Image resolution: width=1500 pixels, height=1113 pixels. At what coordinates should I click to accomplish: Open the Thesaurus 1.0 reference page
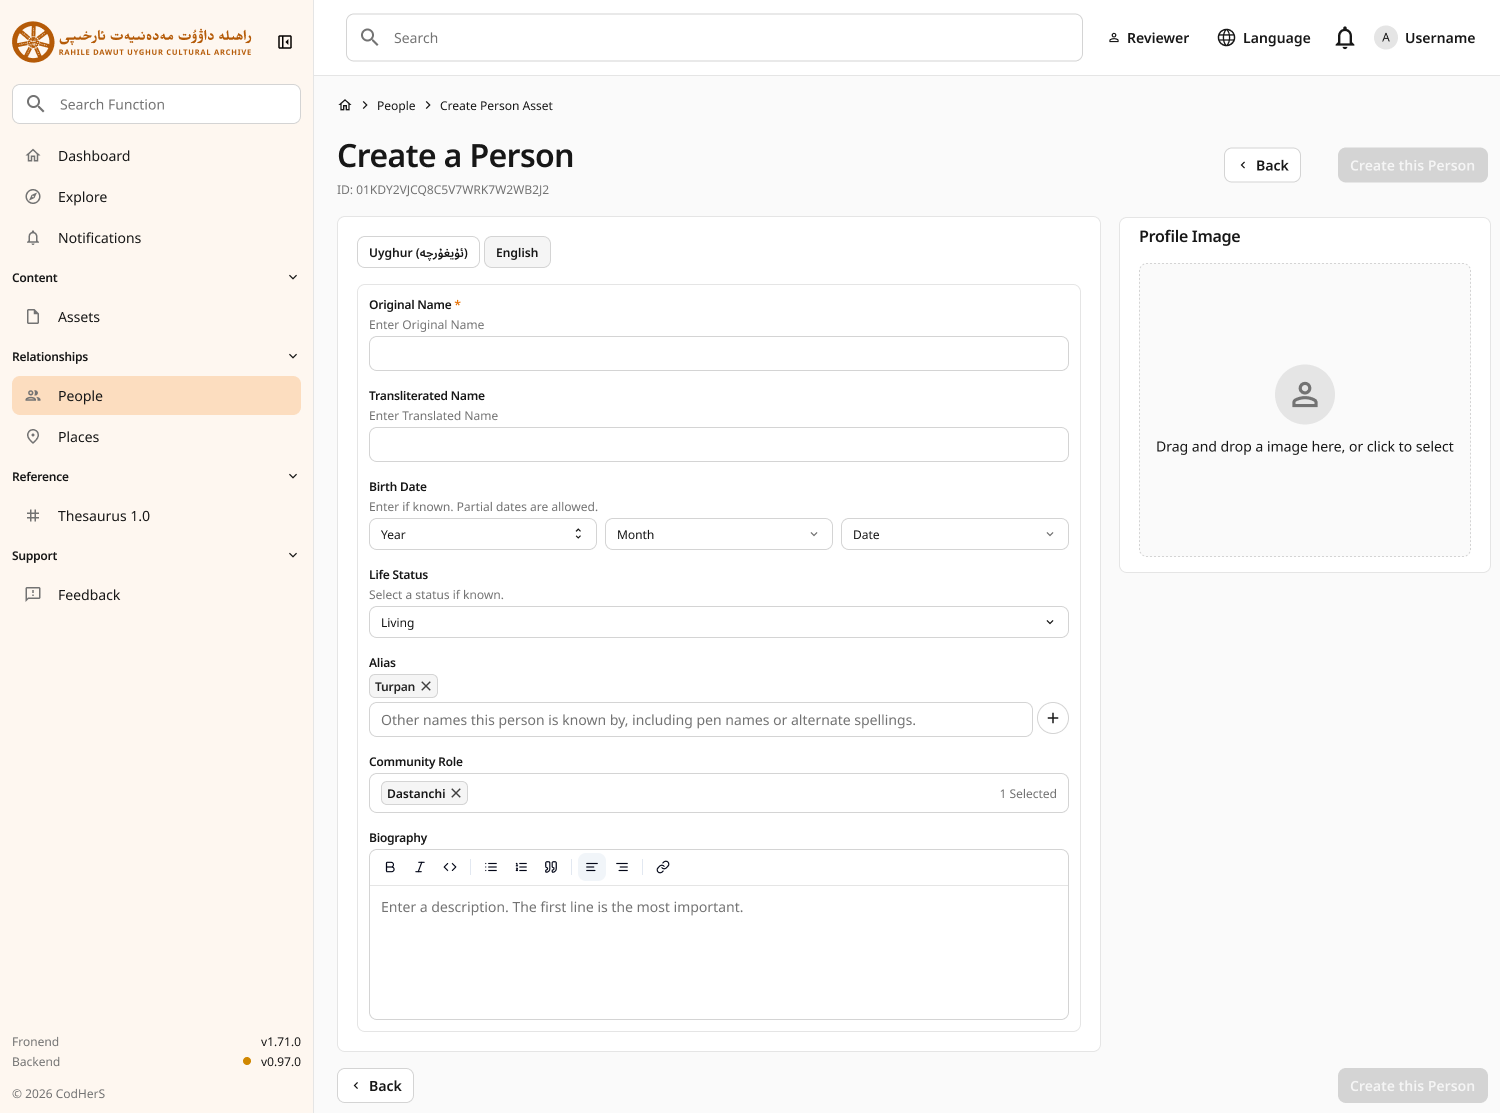click(103, 515)
